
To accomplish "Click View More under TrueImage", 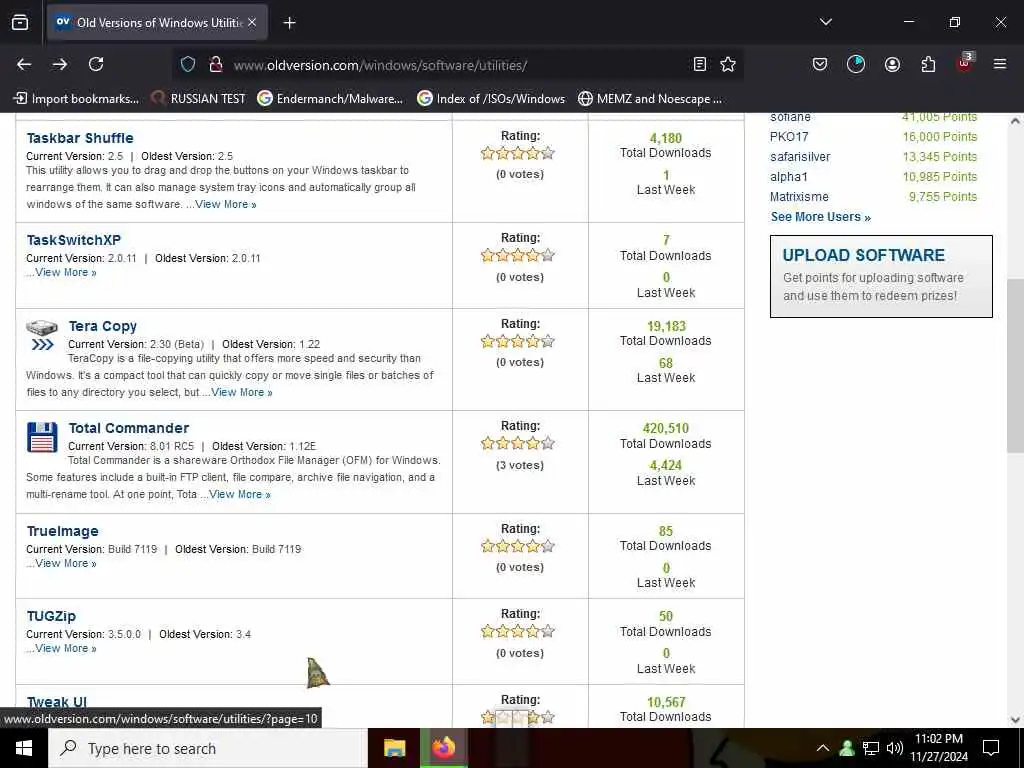I will point(65,563).
